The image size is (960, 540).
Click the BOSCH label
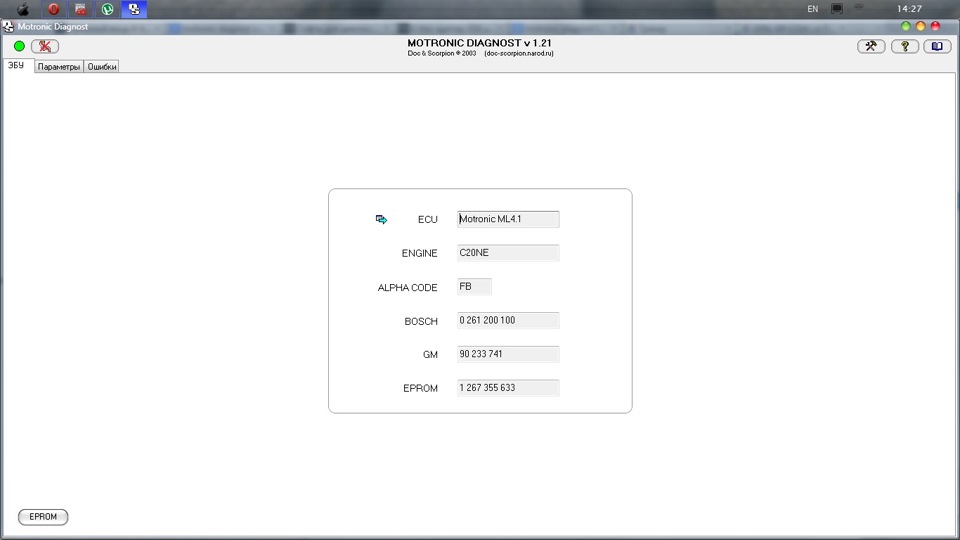421,321
